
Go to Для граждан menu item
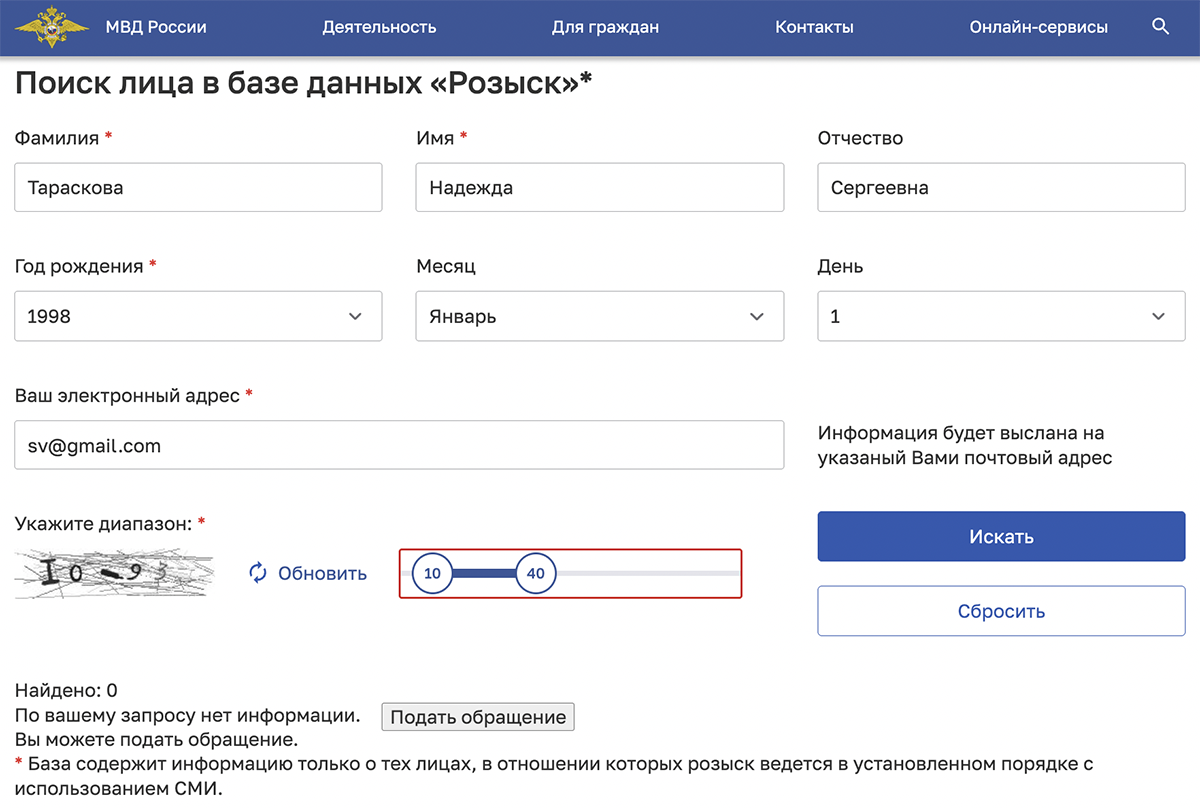(605, 27)
